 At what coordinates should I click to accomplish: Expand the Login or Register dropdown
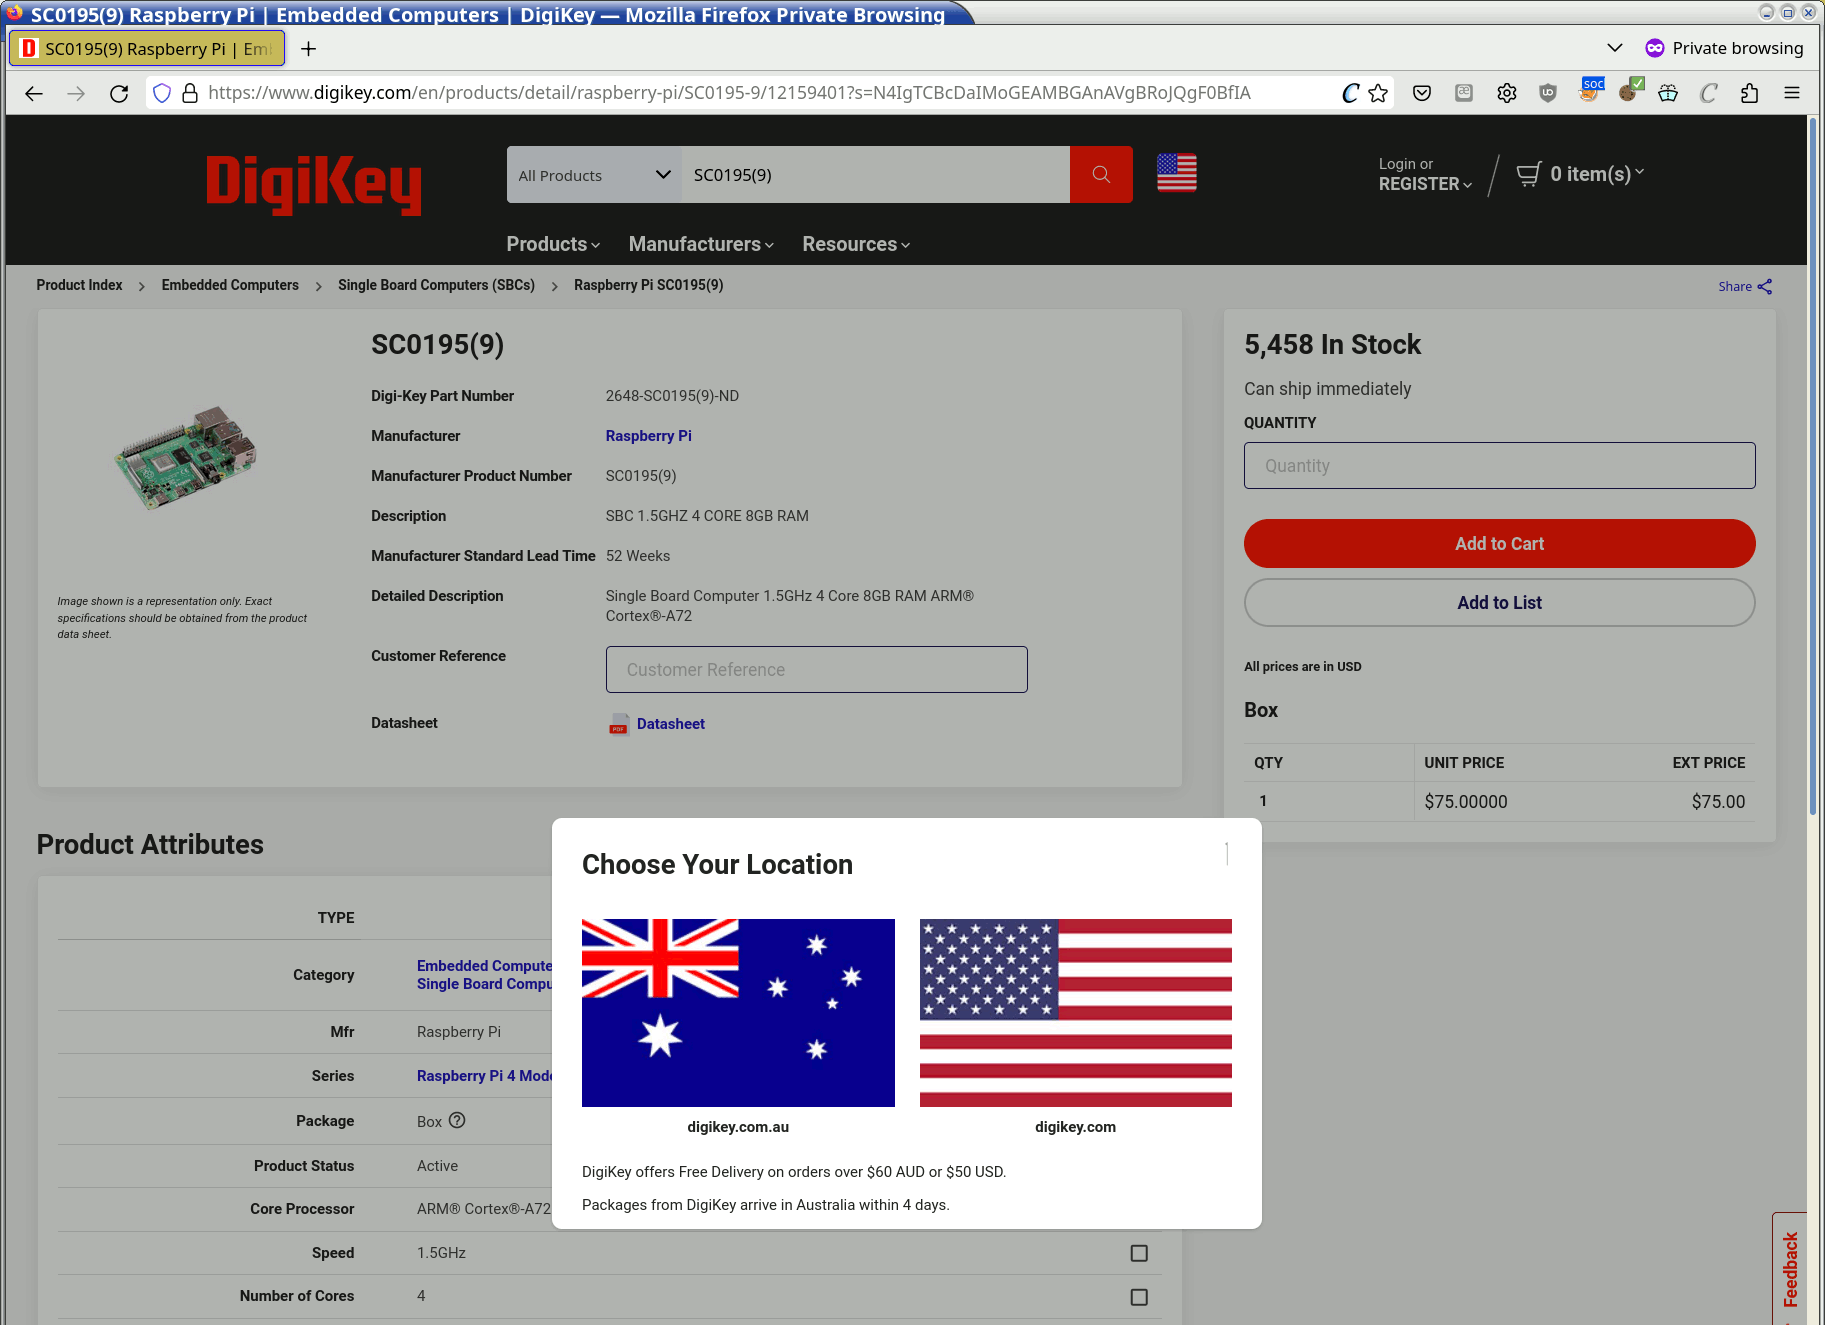[1424, 175]
